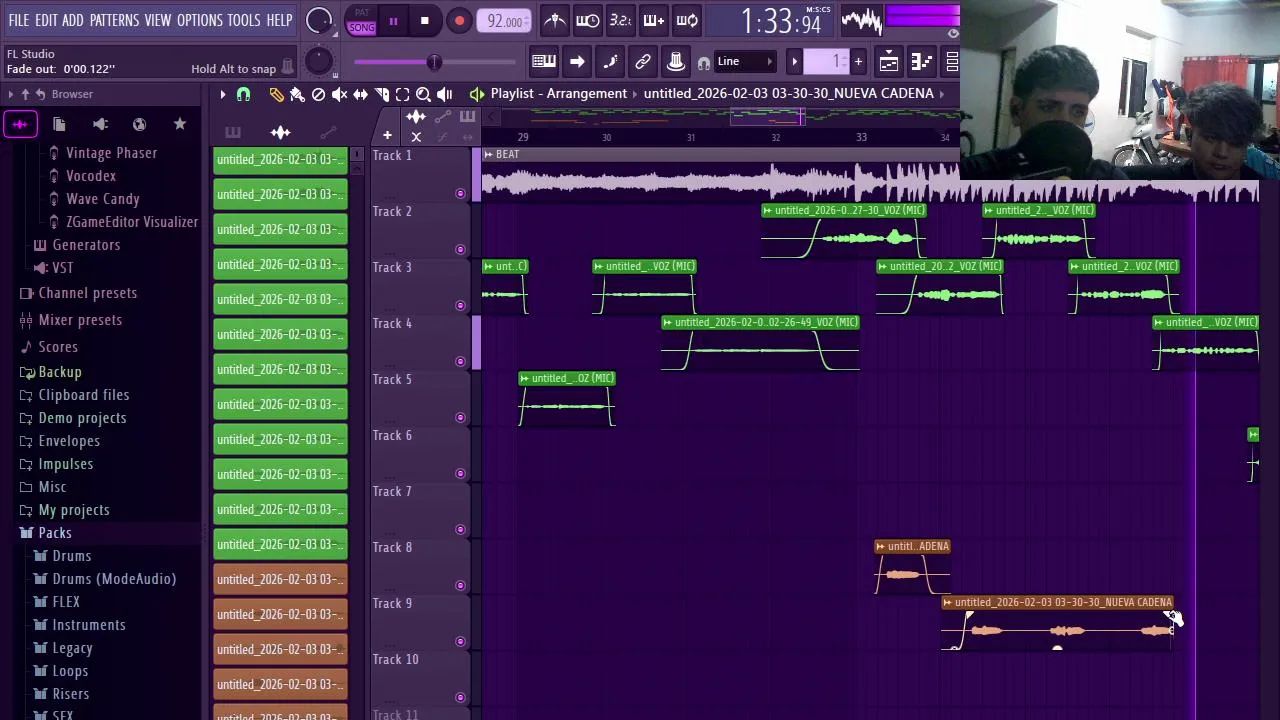Mute Track 8 with its green dot

tap(460, 585)
